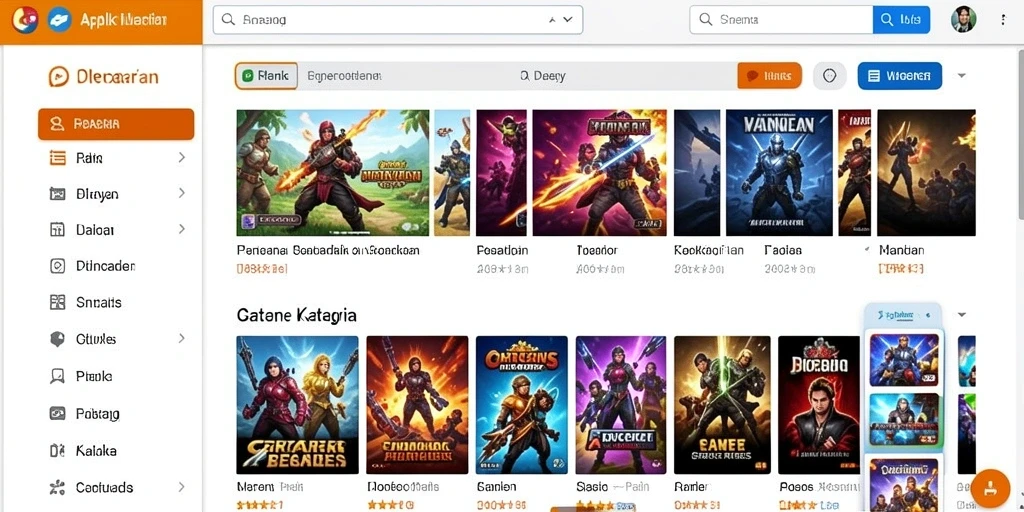Image resolution: width=1024 pixels, height=512 pixels.
Task: Open the Marem two-heroes game cover
Action: (x=297, y=405)
